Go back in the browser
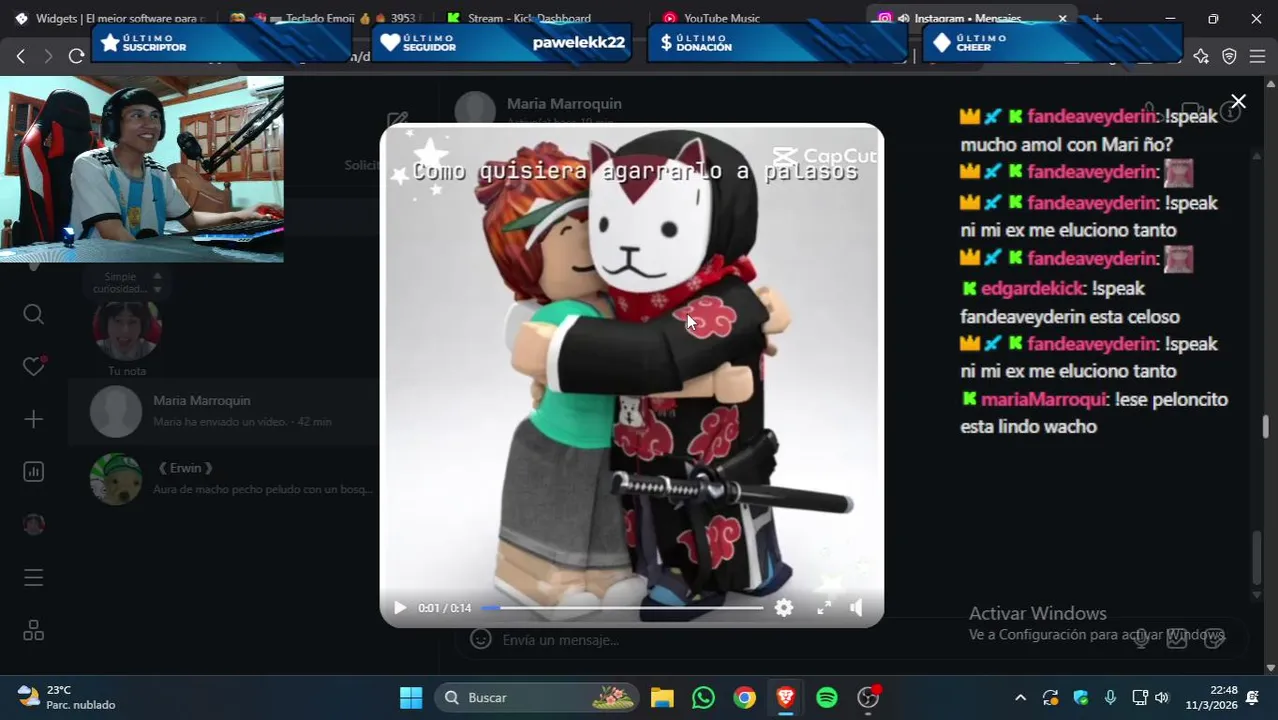This screenshot has height=720, width=1278. pyautogui.click(x=20, y=56)
